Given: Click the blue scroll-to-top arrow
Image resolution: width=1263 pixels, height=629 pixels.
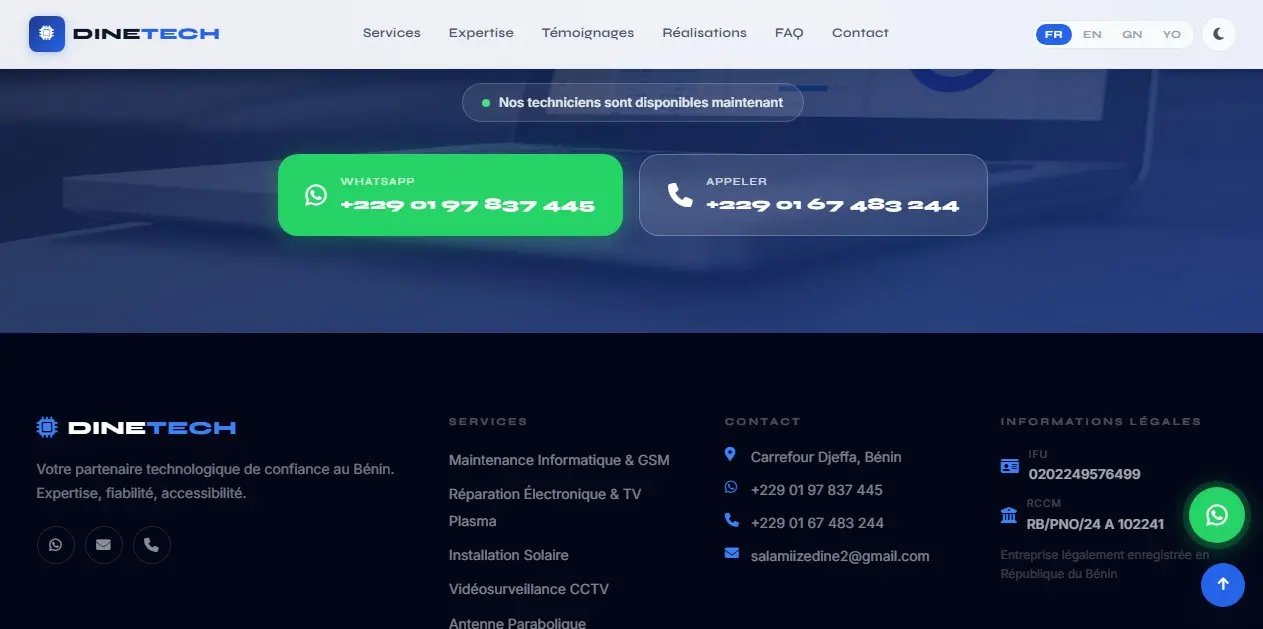Looking at the screenshot, I should pos(1222,585).
